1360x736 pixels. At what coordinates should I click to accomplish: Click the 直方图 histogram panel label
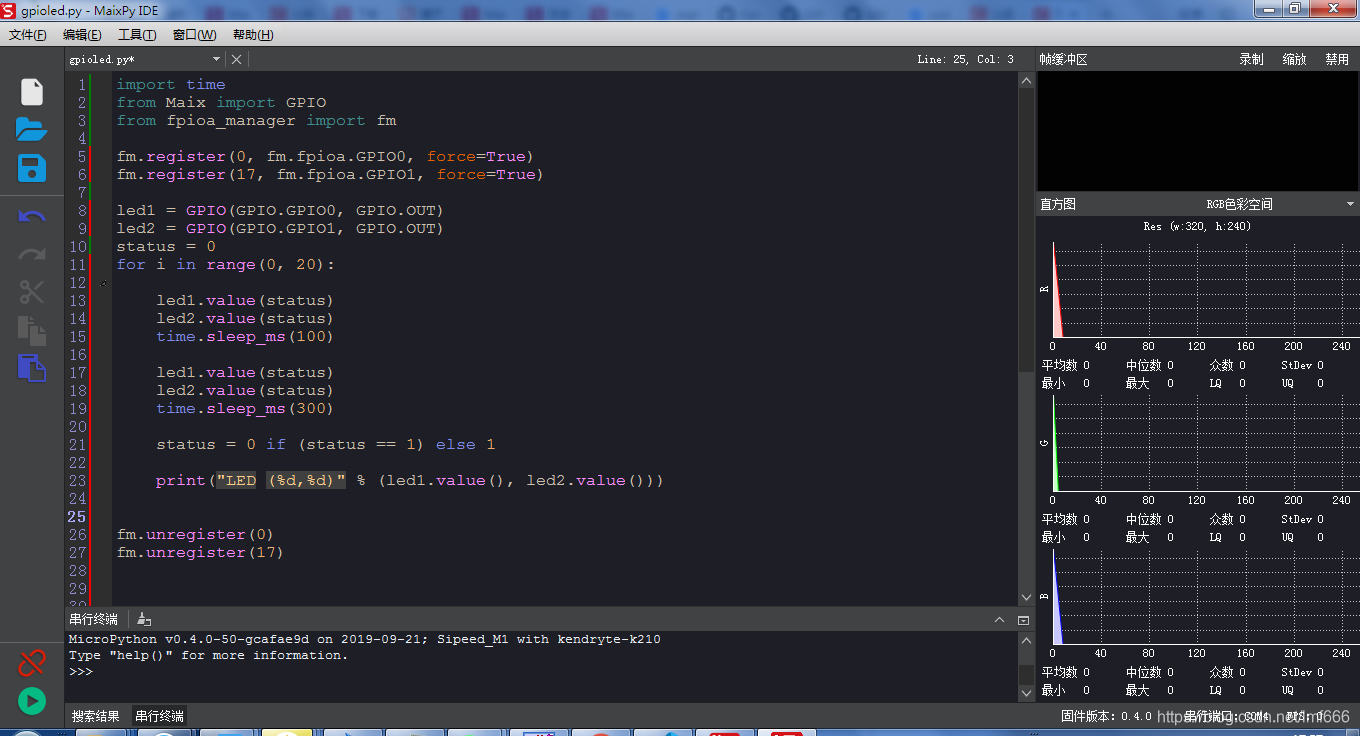(x=1058, y=204)
